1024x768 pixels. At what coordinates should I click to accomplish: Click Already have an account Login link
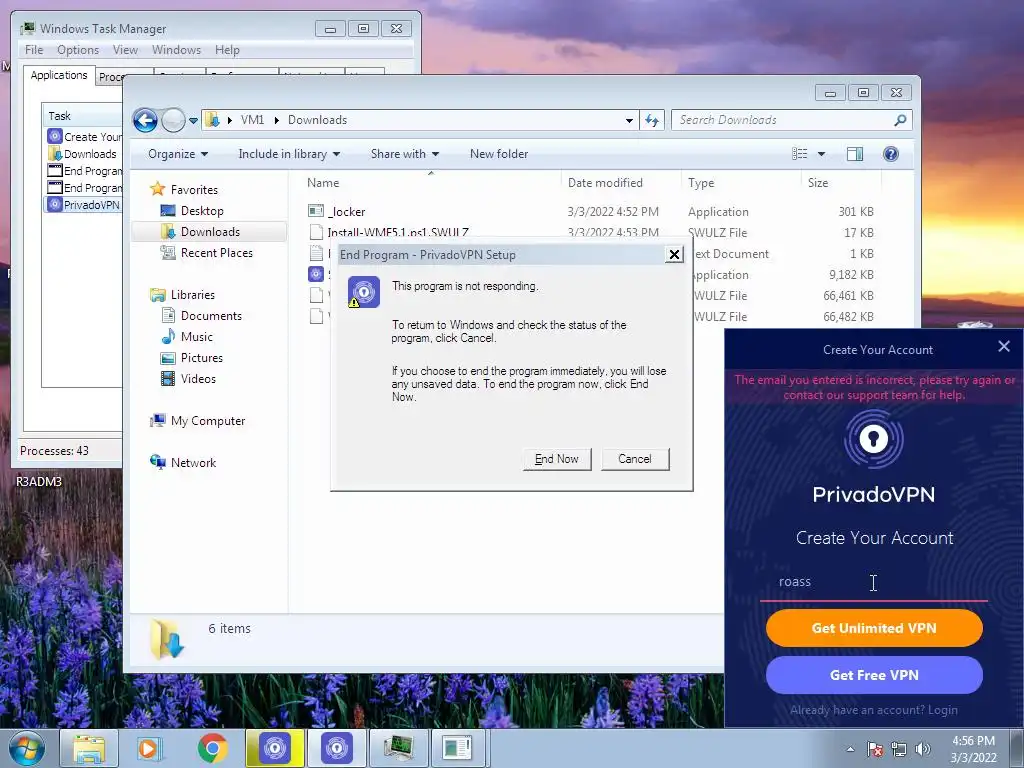[x=874, y=710]
